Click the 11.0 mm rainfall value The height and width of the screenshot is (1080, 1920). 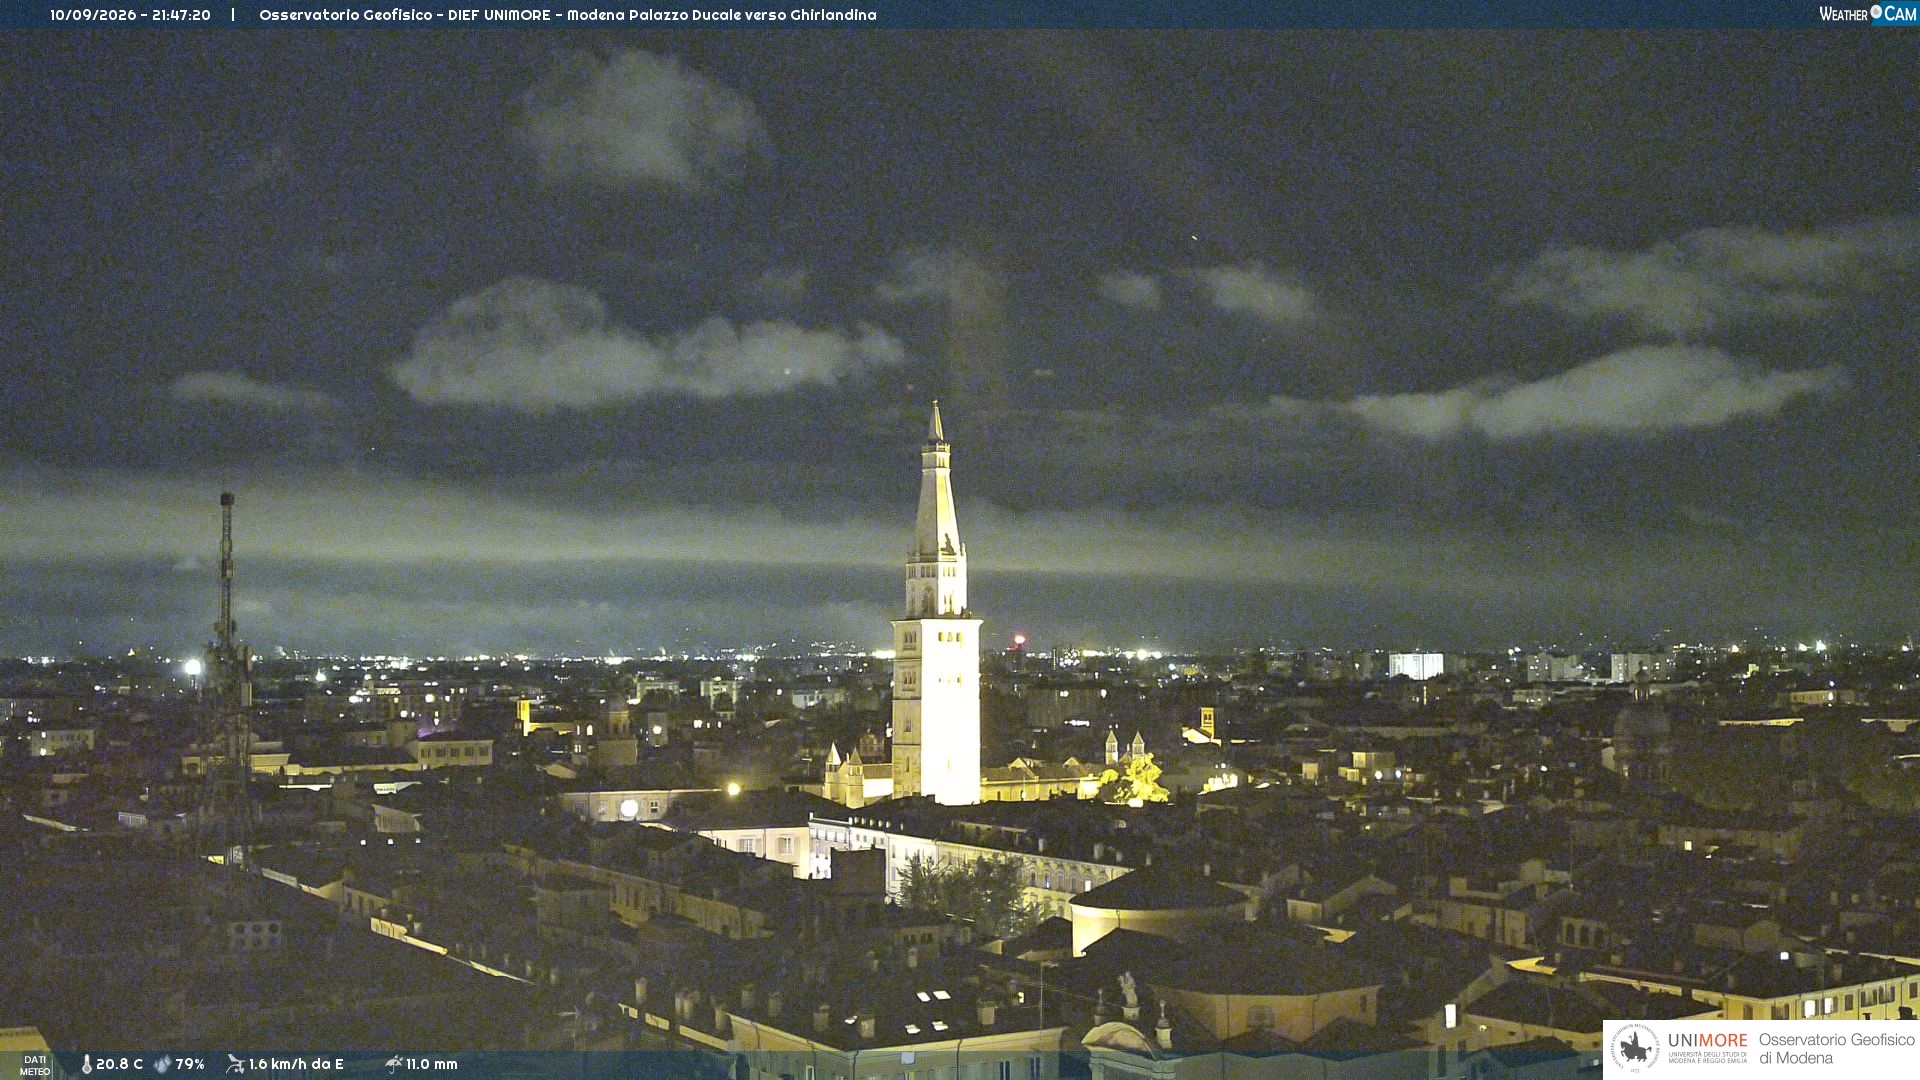tap(432, 1064)
